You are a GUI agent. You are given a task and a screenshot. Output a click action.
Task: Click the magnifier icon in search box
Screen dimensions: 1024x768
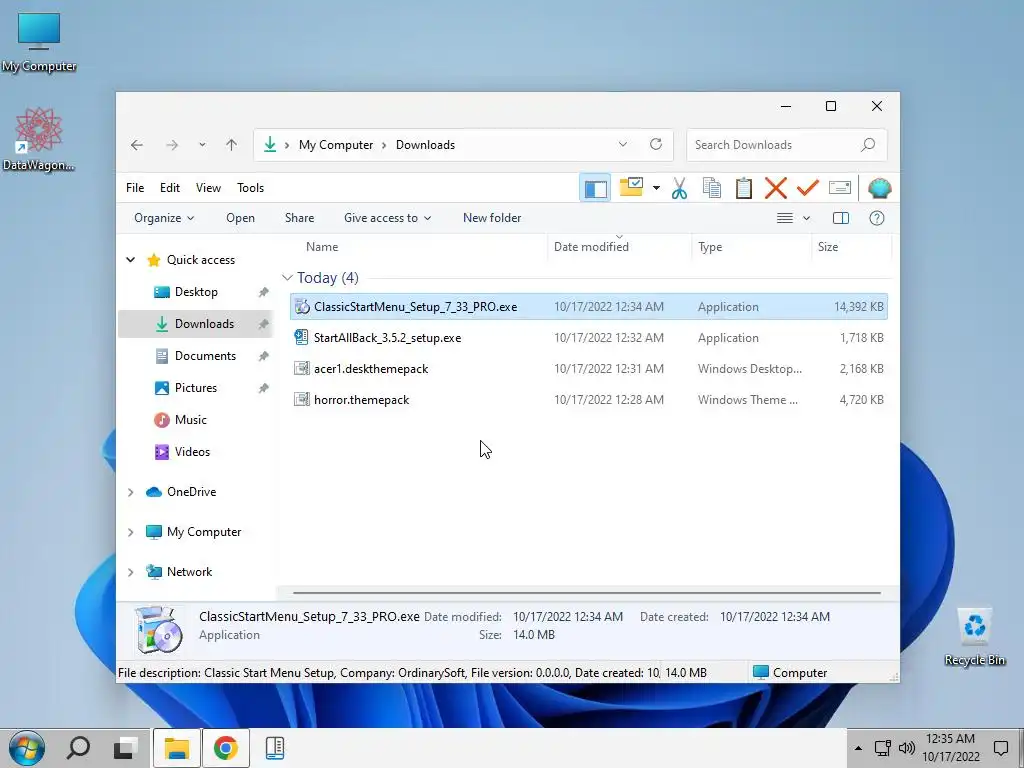[x=867, y=145]
